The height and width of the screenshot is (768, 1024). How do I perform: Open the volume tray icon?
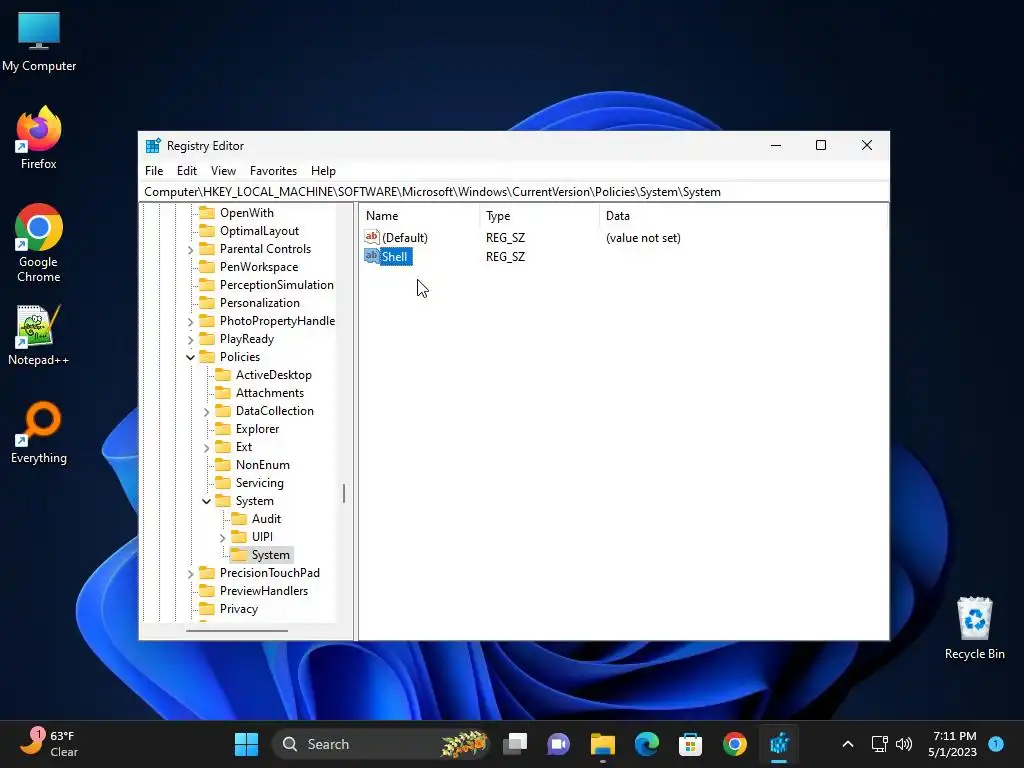[x=904, y=744]
